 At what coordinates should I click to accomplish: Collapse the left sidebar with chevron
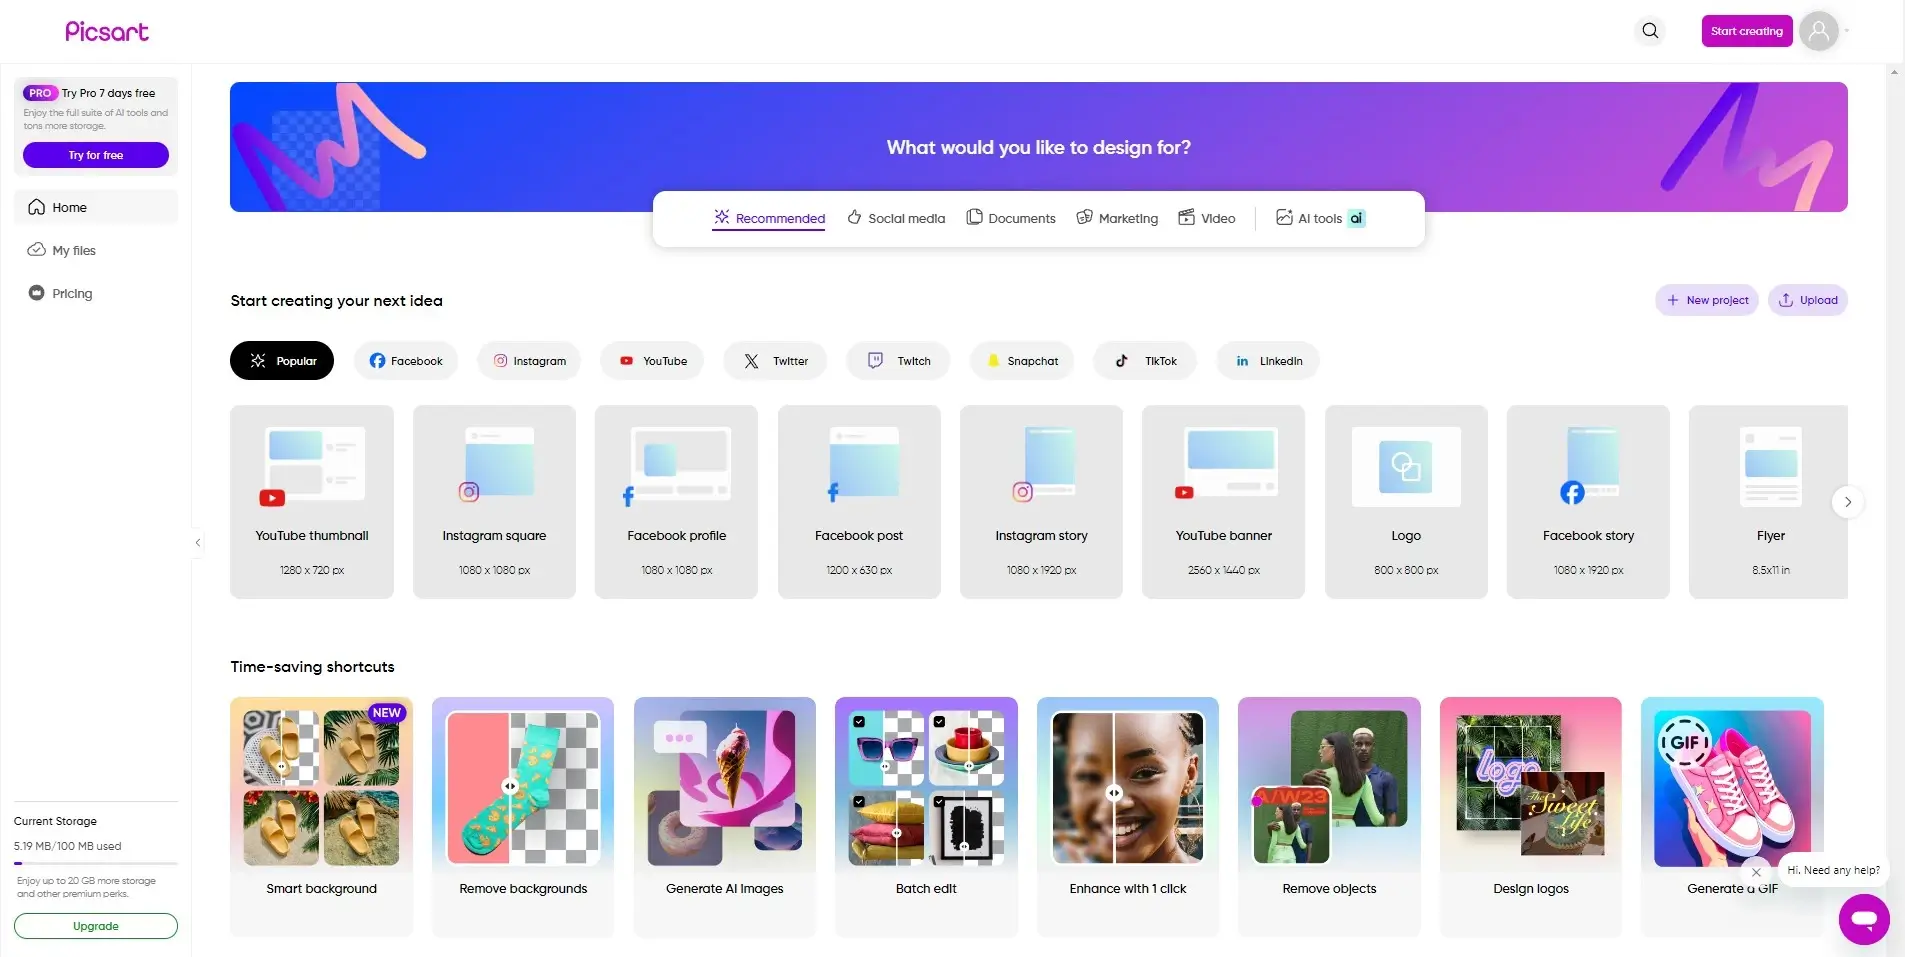tap(198, 542)
